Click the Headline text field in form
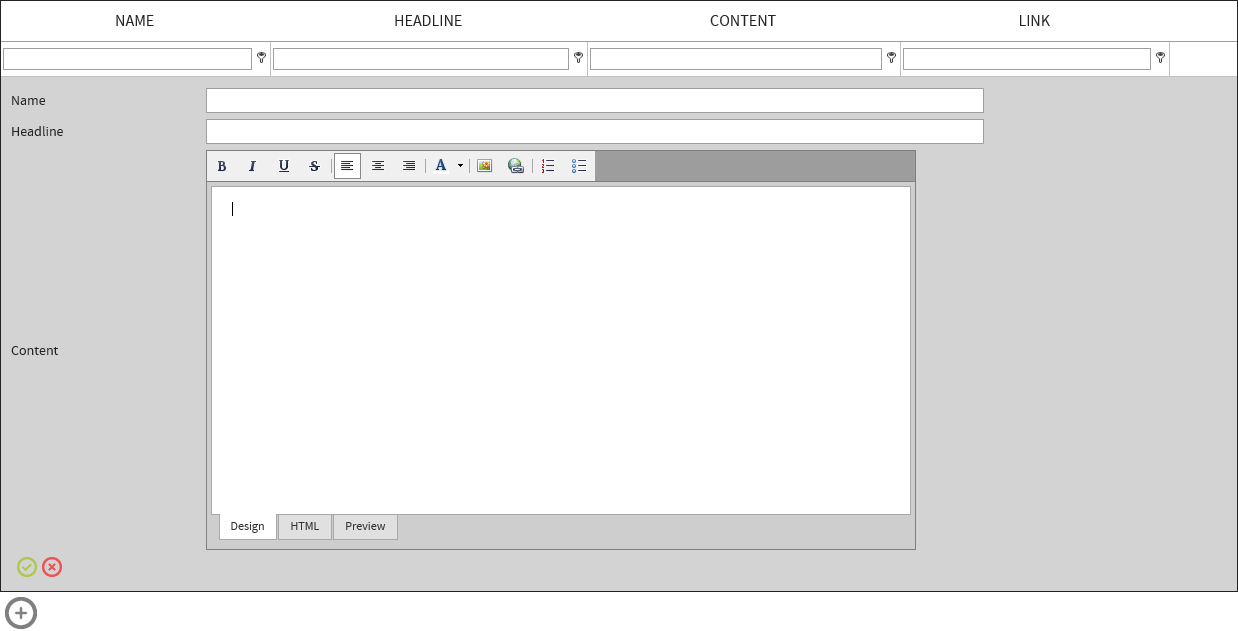Viewport: 1238px width, 631px height. click(594, 132)
